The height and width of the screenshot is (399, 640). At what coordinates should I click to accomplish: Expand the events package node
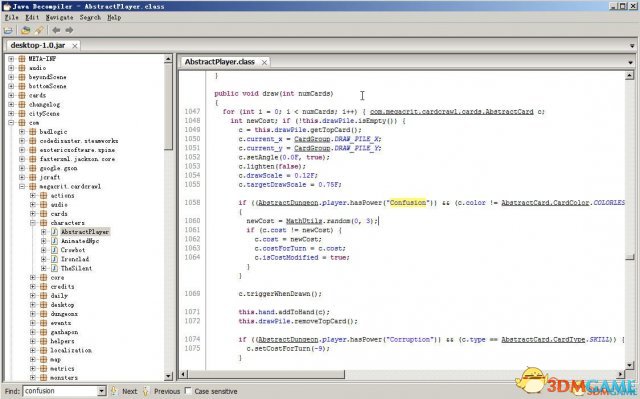(x=33, y=323)
